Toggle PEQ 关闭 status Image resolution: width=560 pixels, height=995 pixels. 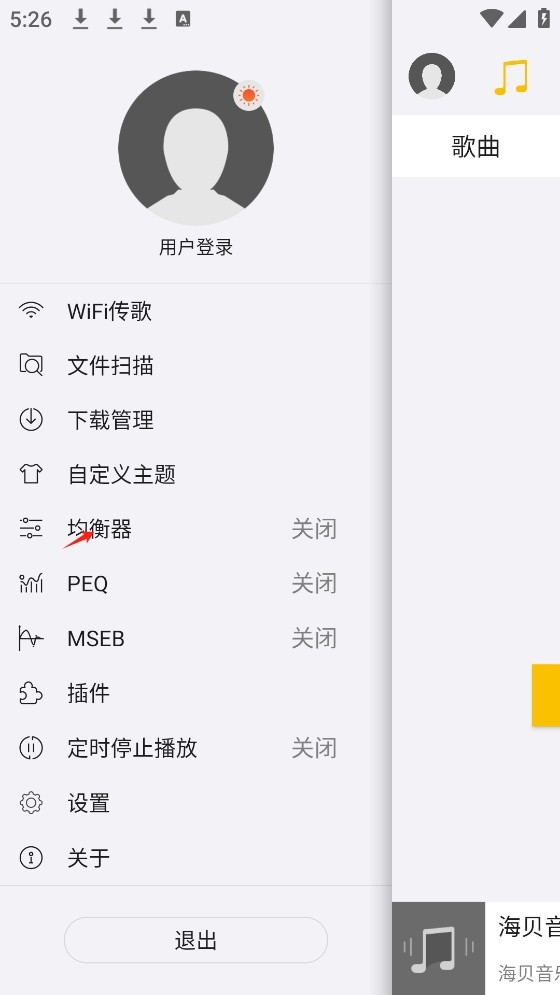coord(314,583)
